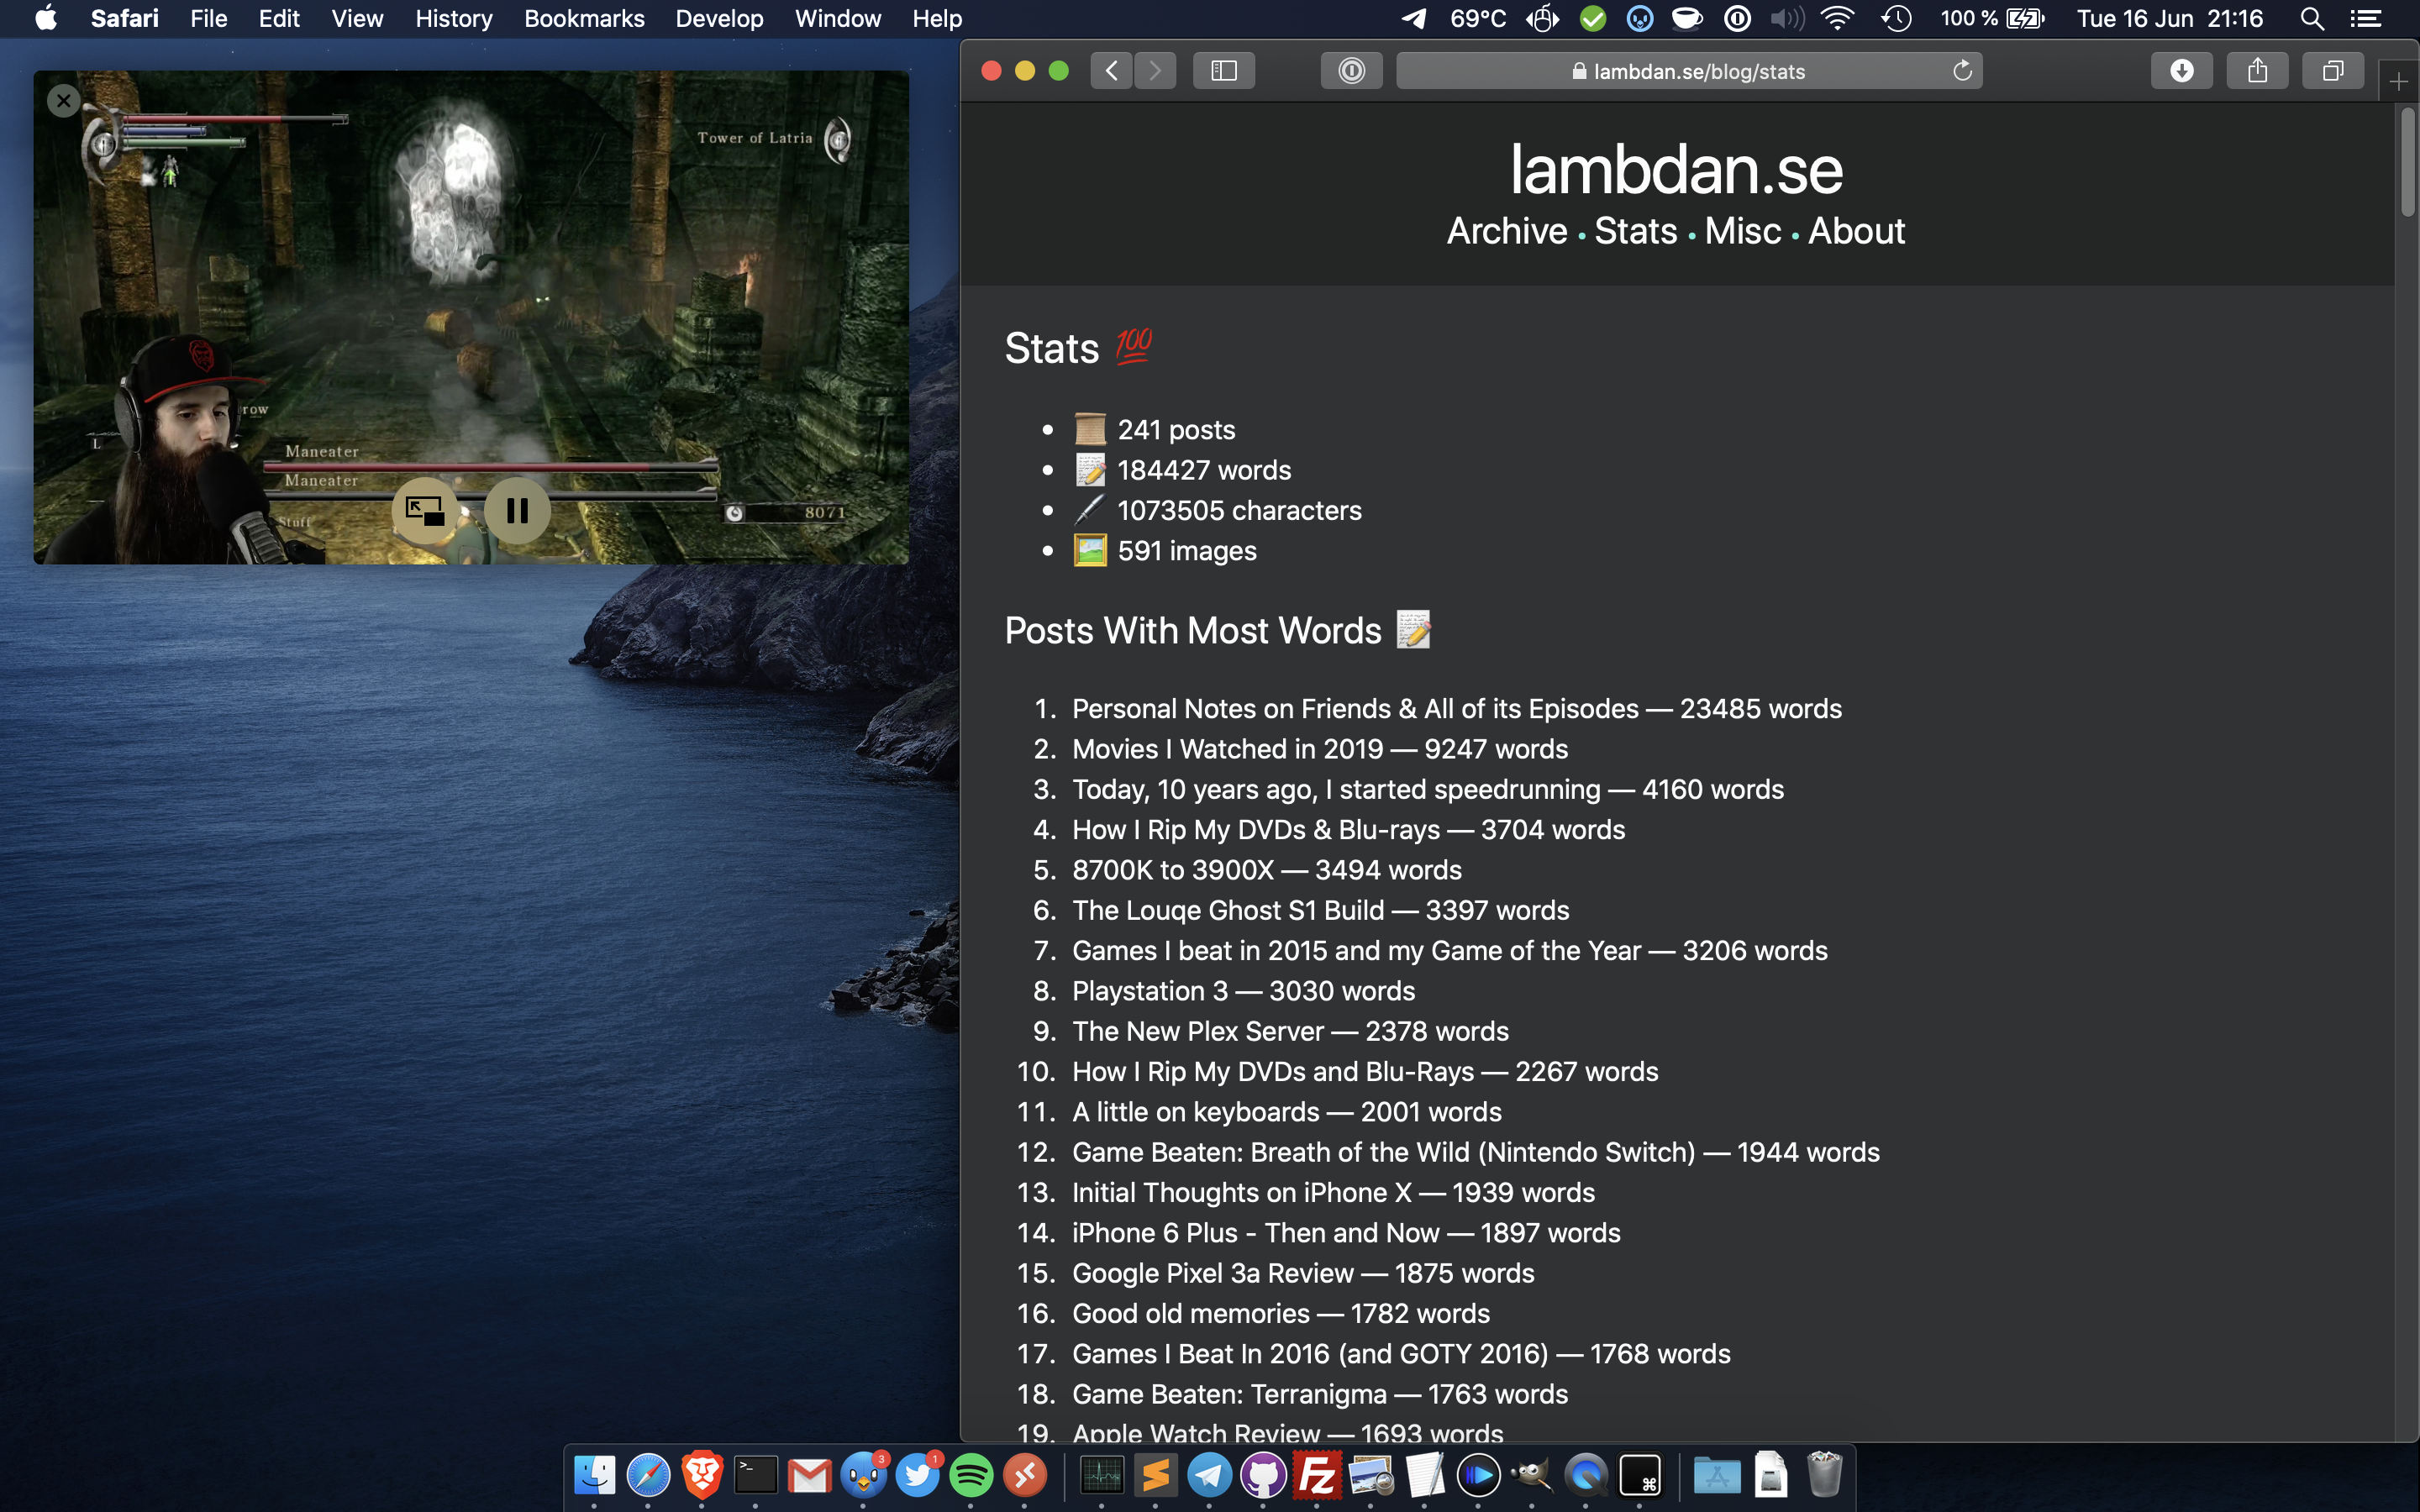Image resolution: width=2420 pixels, height=1512 pixels.
Task: Open Spotify from the Dock
Action: (x=971, y=1474)
